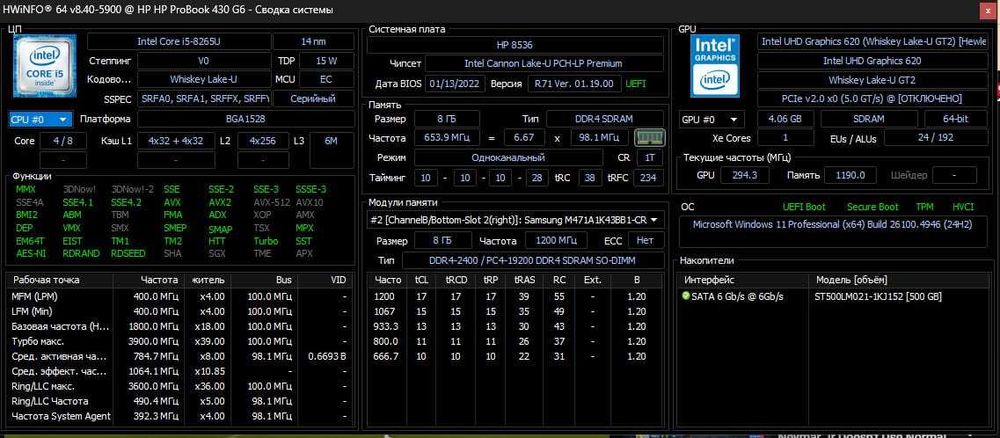Click the R71 Ver. 01.19.00 BIOS version
This screenshot has height=438, width=1000.
[573, 84]
